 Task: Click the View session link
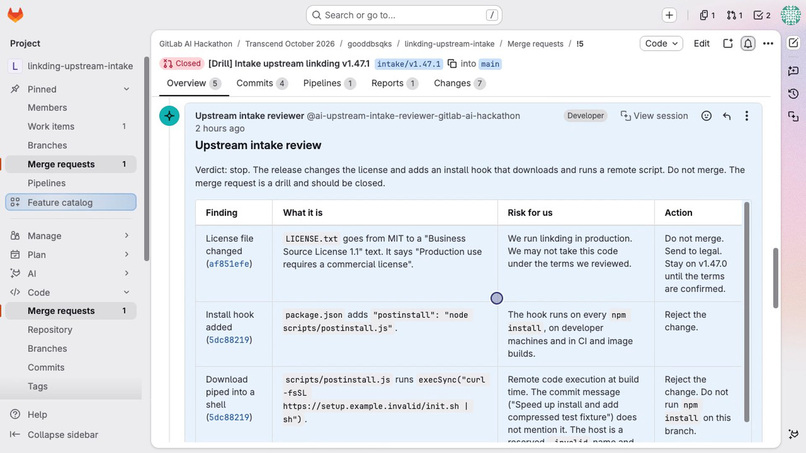[654, 116]
